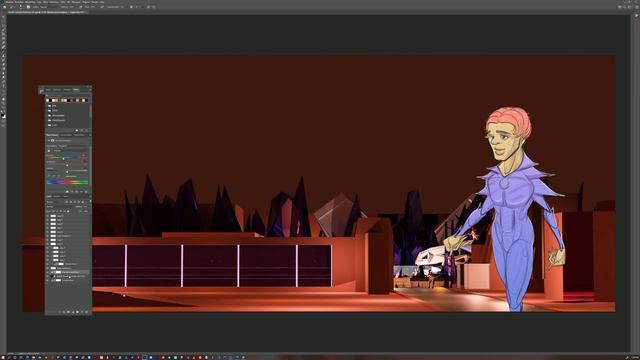The image size is (640, 360).
Task: Click the new swatch group folder icon
Action: 77,130
